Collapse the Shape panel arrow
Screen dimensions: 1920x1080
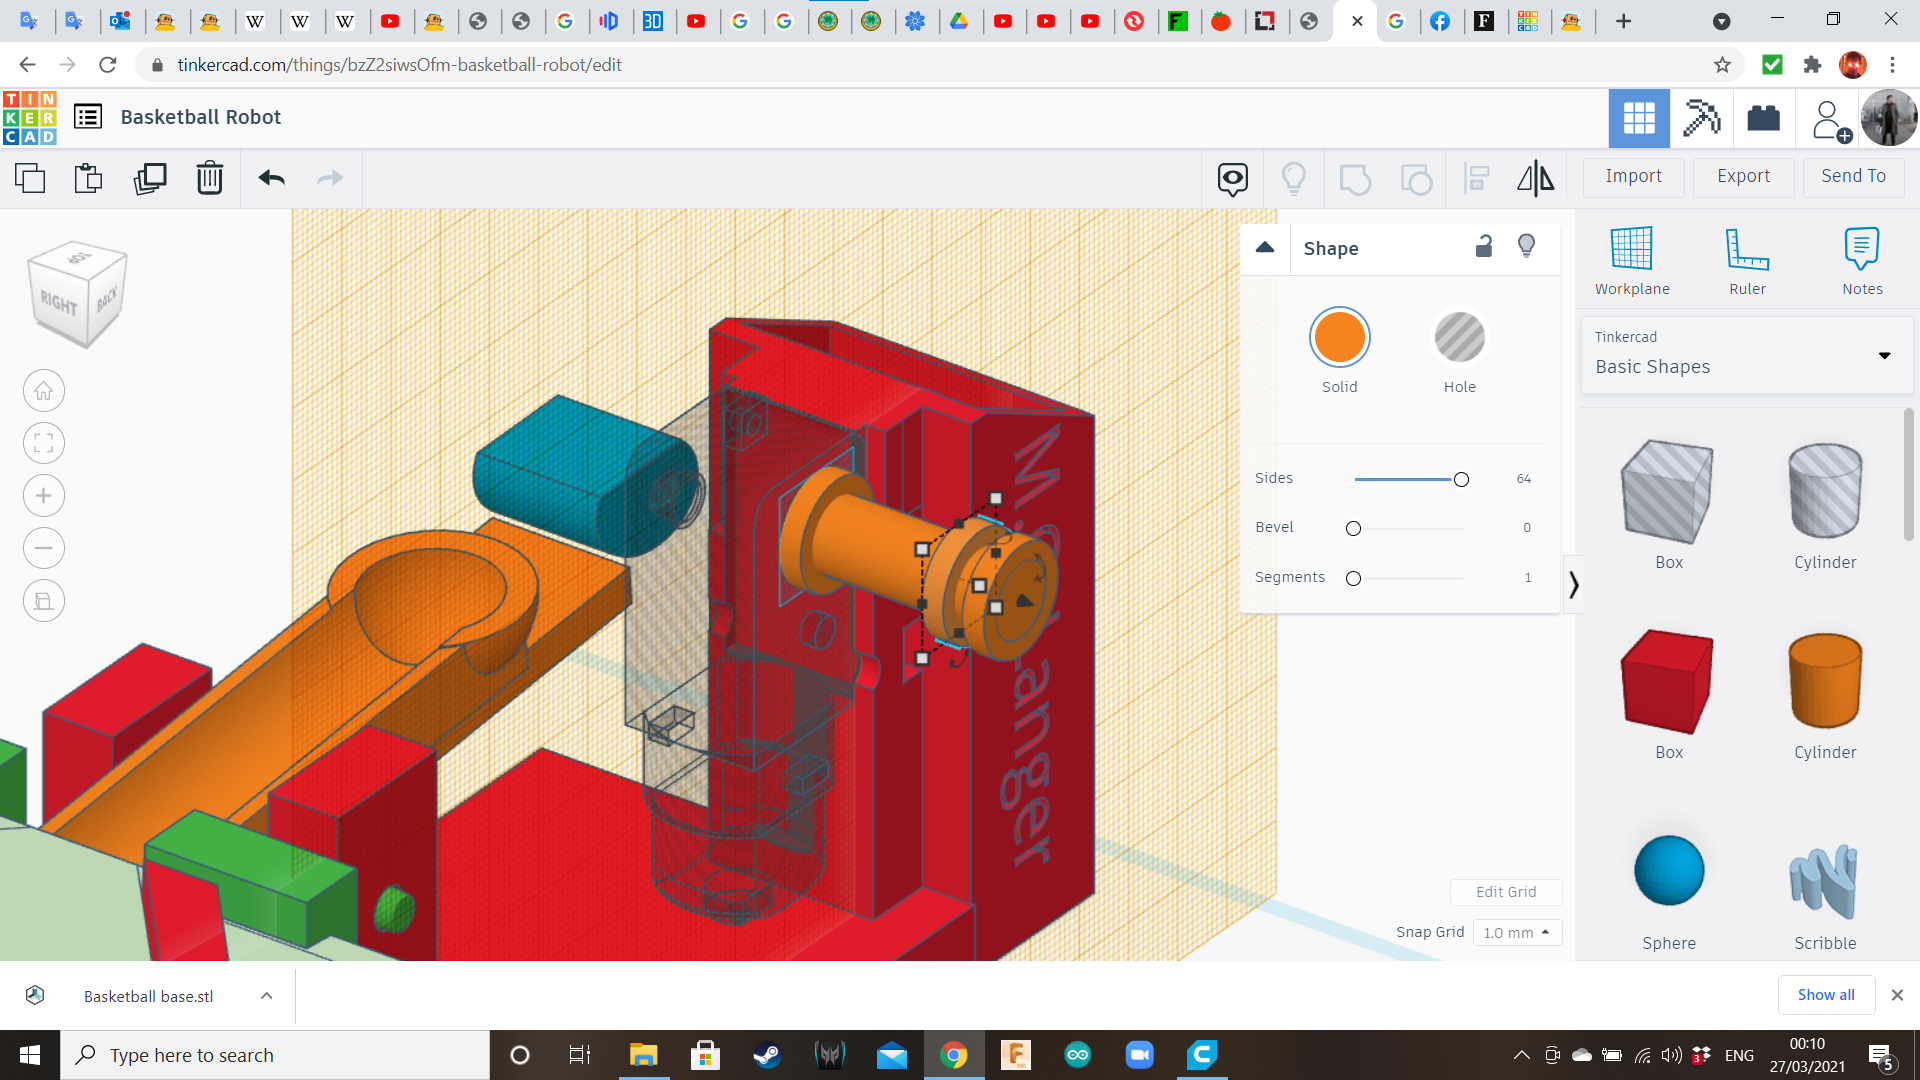point(1265,248)
